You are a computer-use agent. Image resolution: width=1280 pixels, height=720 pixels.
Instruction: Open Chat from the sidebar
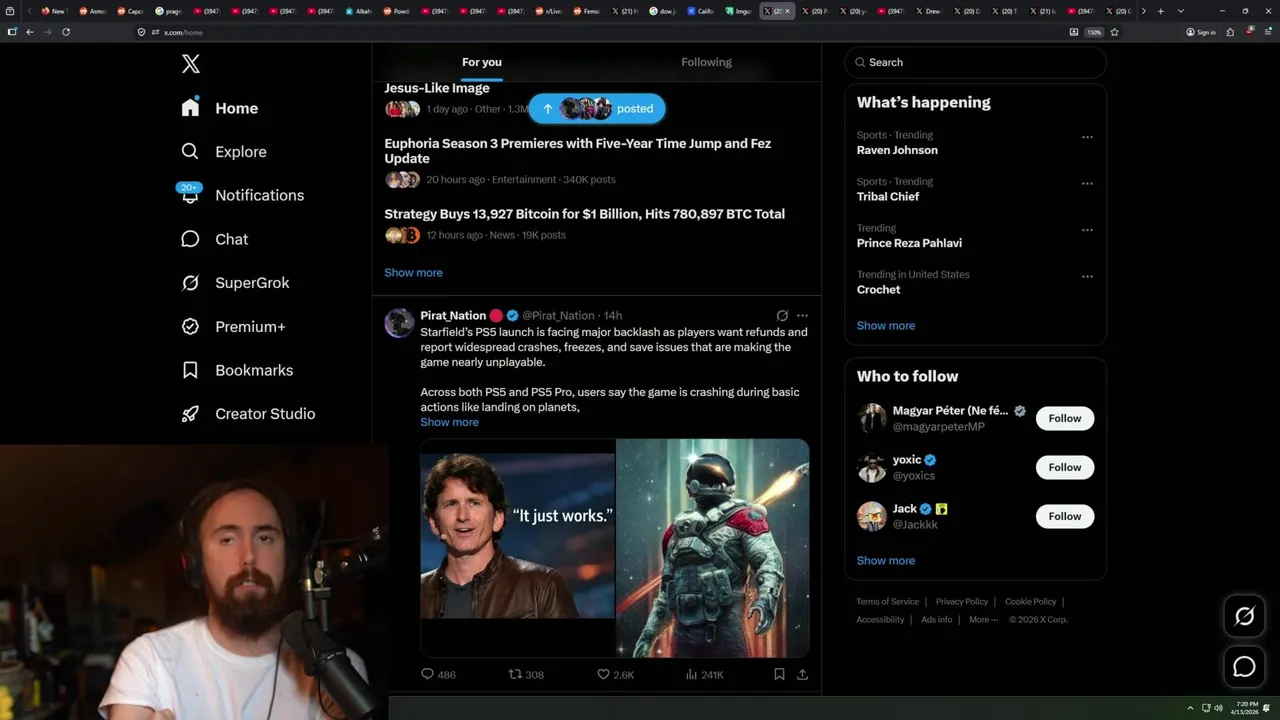[214, 239]
